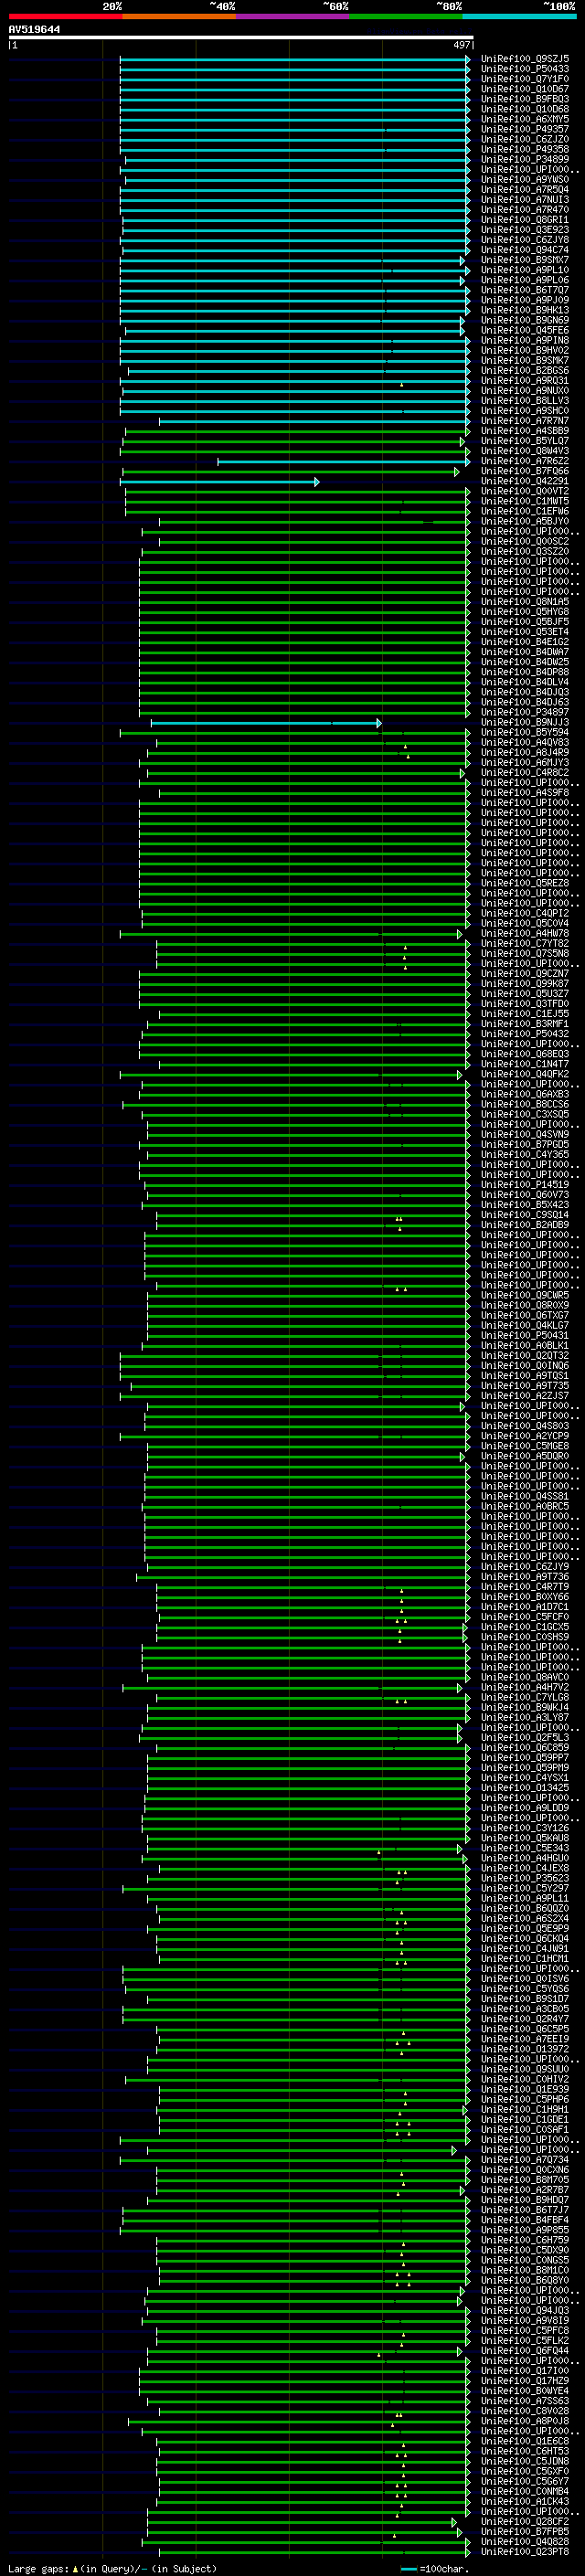Click hit label UniRef100_B8LLV3
The width and height of the screenshot is (585, 2576).
(525, 401)
